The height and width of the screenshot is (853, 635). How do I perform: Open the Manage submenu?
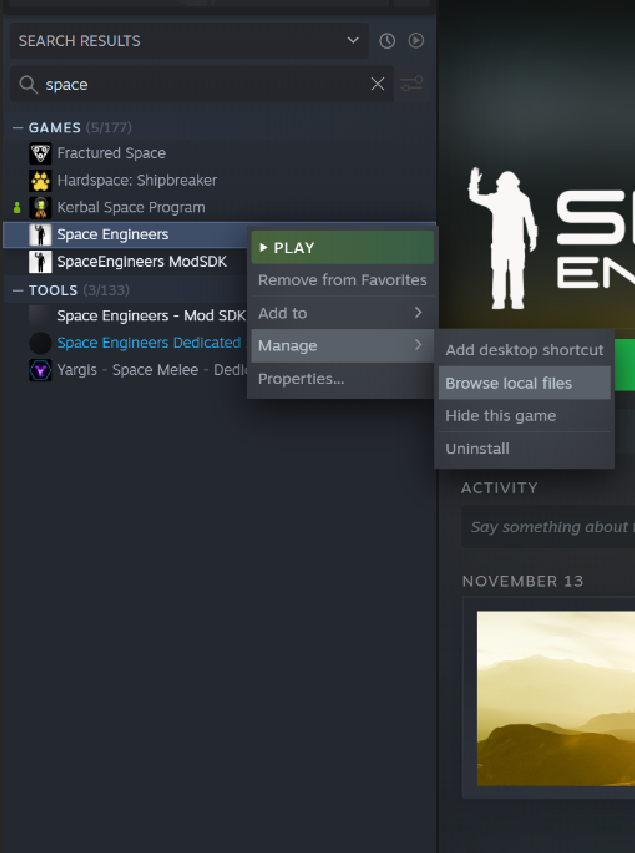[x=343, y=346]
